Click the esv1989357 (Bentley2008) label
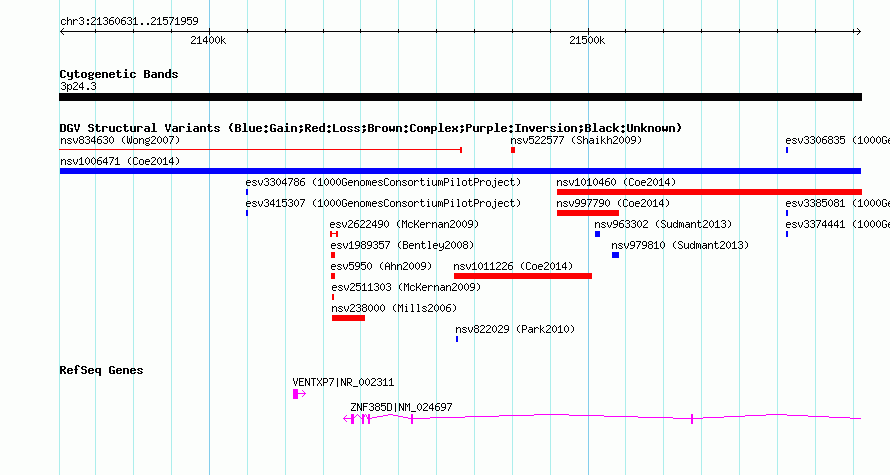 pyautogui.click(x=402, y=245)
